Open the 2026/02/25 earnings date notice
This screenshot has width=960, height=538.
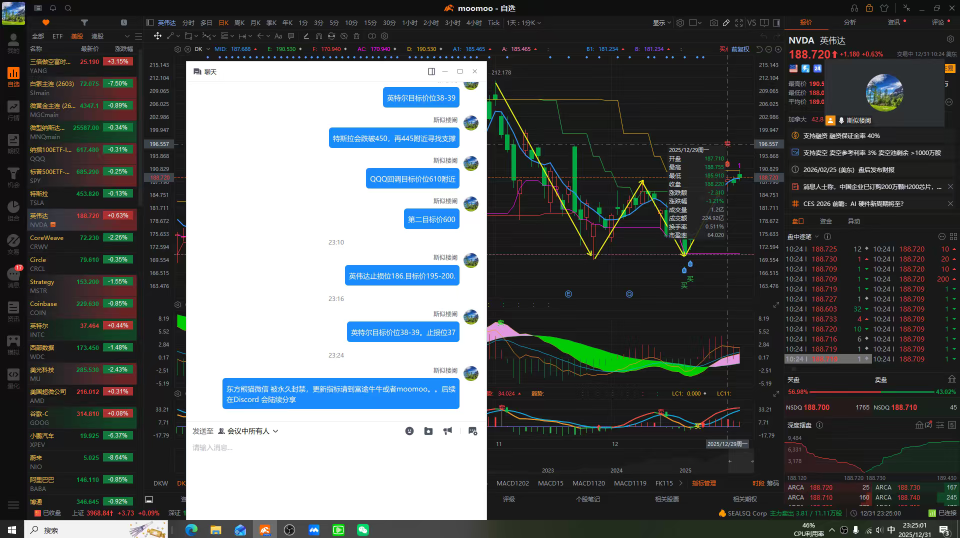point(849,170)
